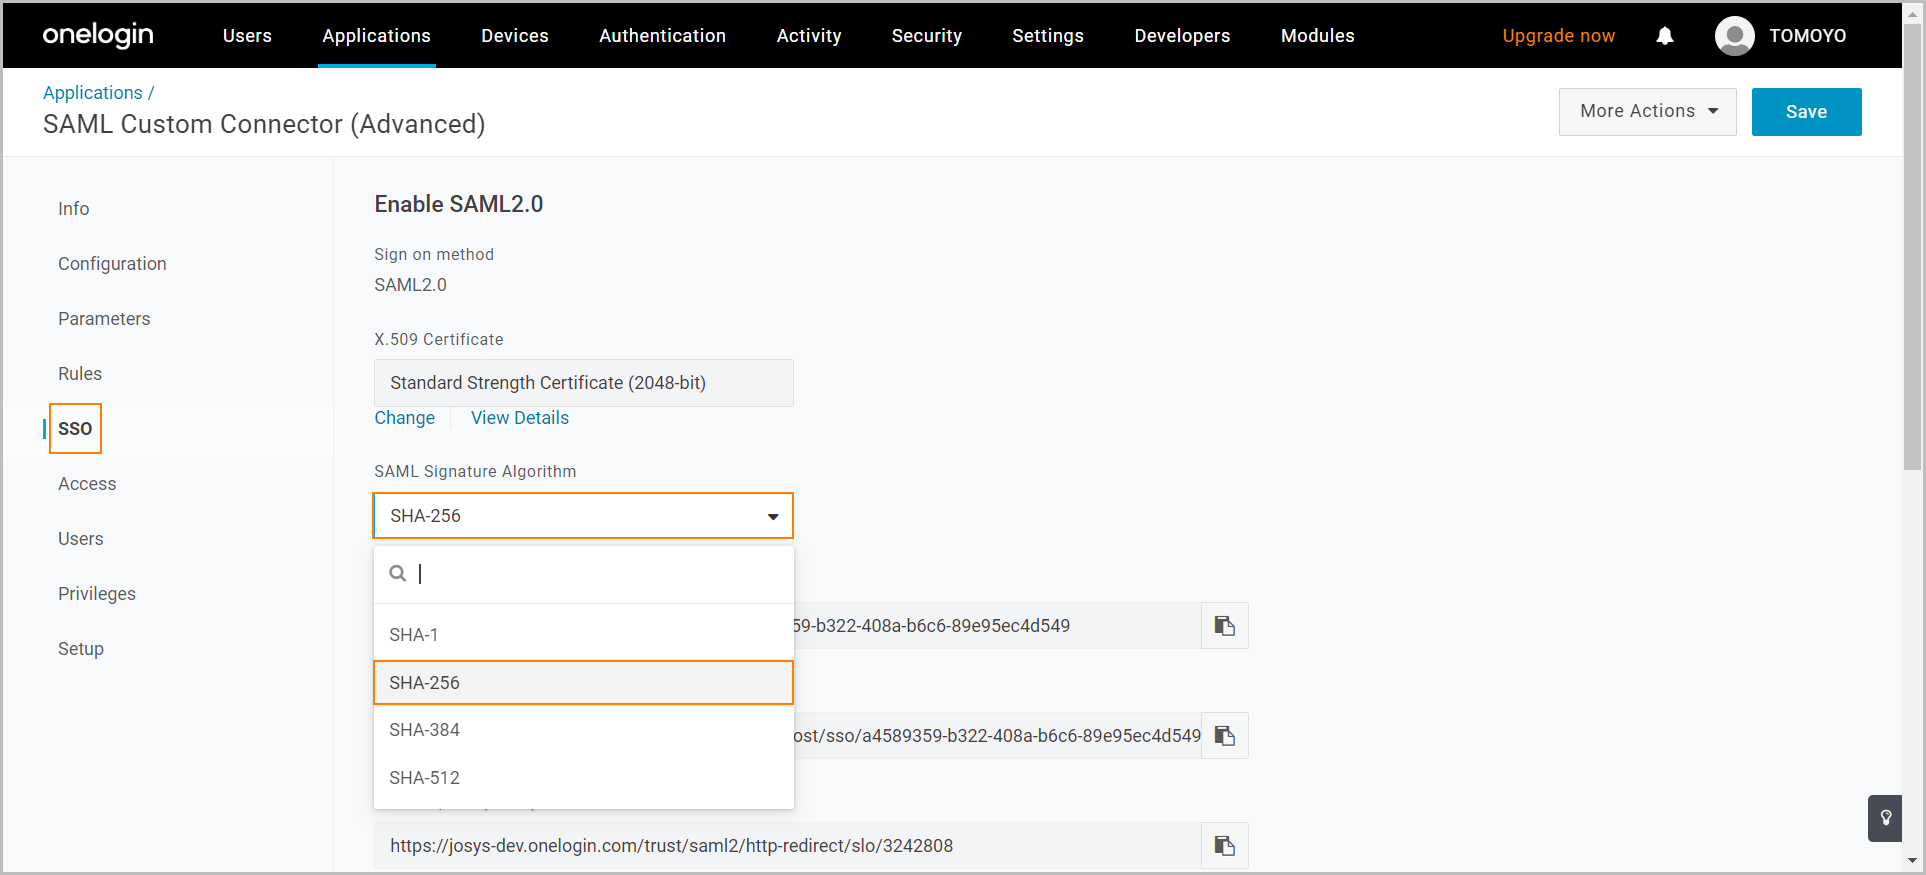Click the TOMOYO user avatar icon
This screenshot has width=1926, height=875.
click(x=1734, y=36)
